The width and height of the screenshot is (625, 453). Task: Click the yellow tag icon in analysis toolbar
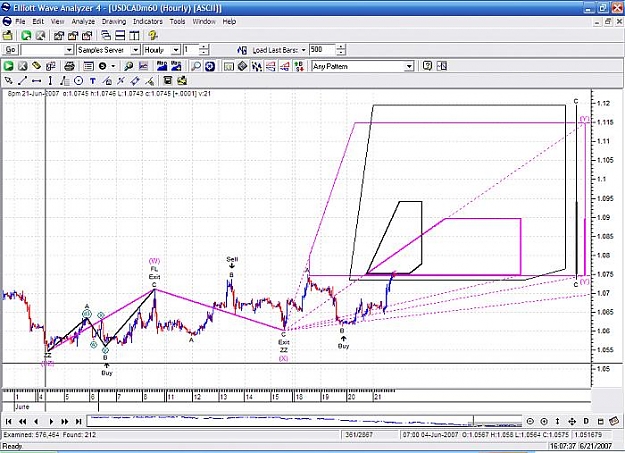37,66
